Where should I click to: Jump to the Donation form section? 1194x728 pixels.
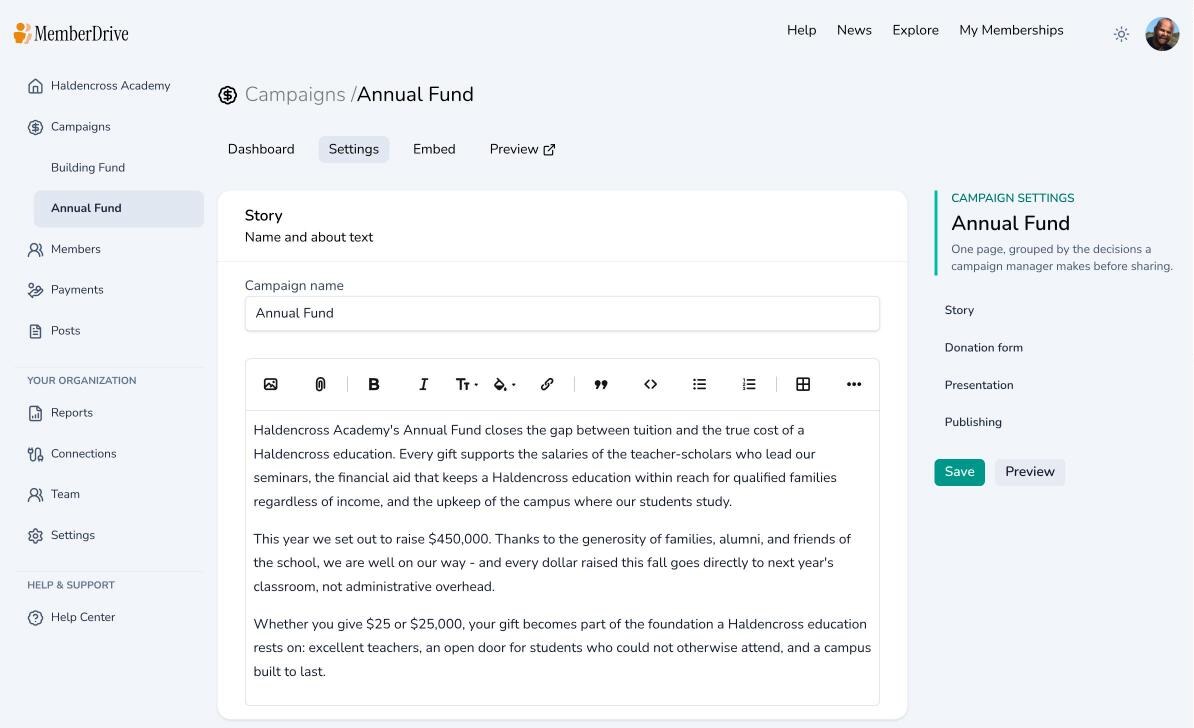(983, 347)
